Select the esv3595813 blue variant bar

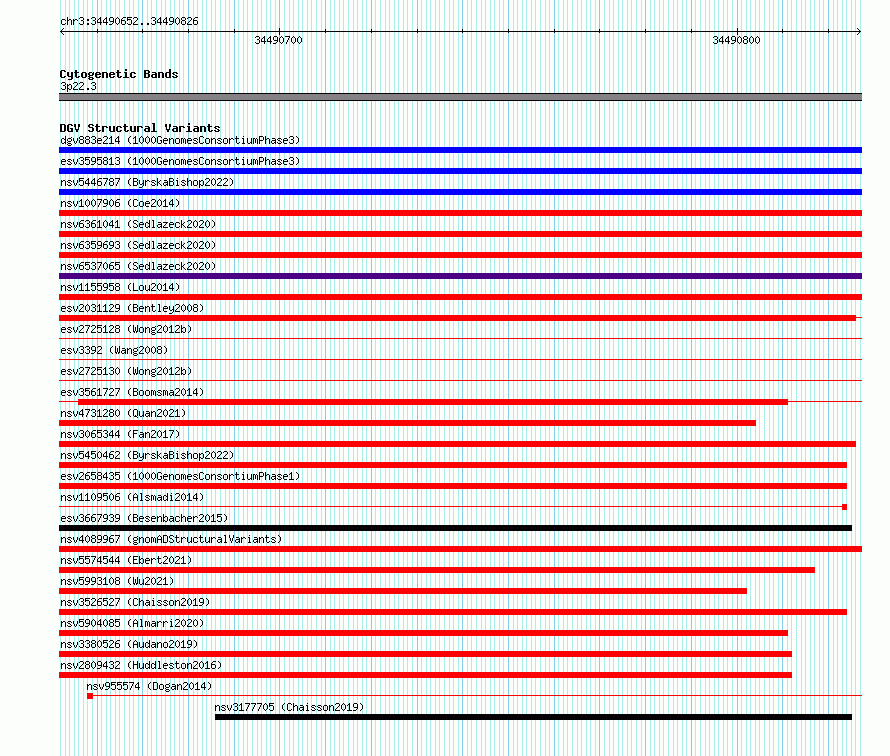(x=460, y=171)
